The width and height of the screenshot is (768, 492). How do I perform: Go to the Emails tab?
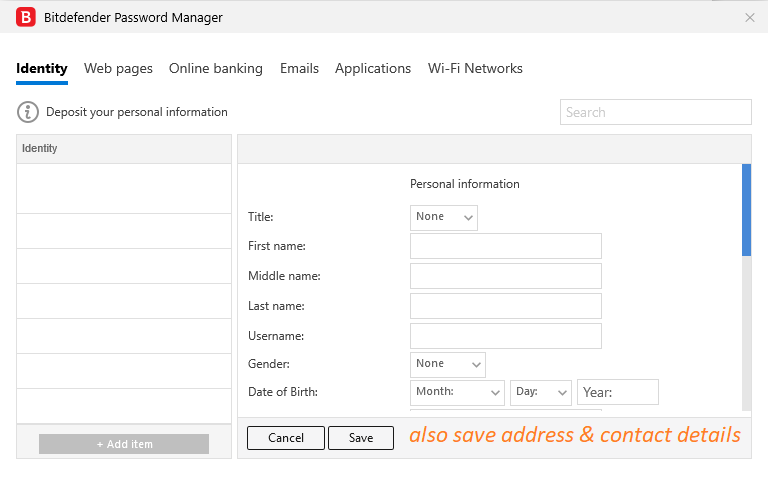pyautogui.click(x=299, y=69)
